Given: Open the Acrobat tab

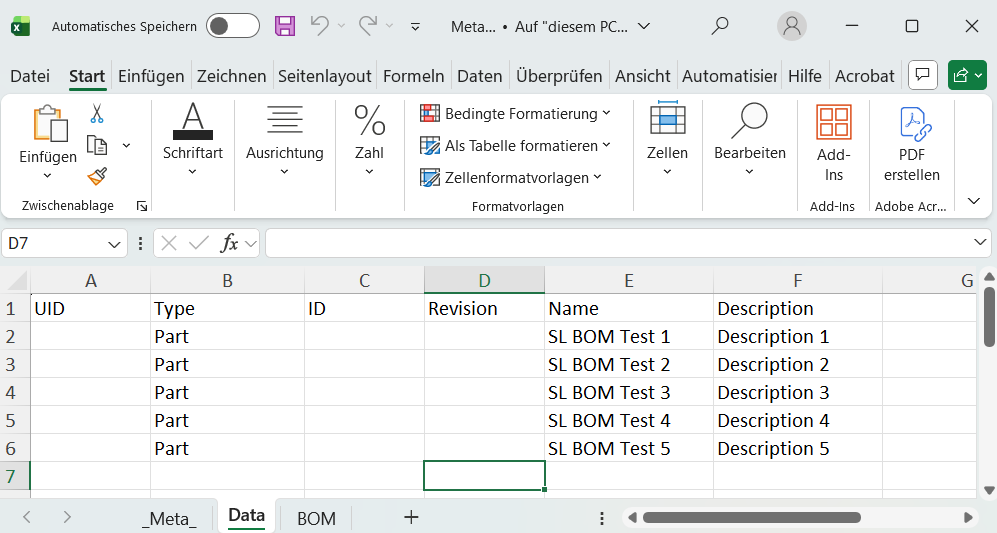Looking at the screenshot, I should pos(865,76).
